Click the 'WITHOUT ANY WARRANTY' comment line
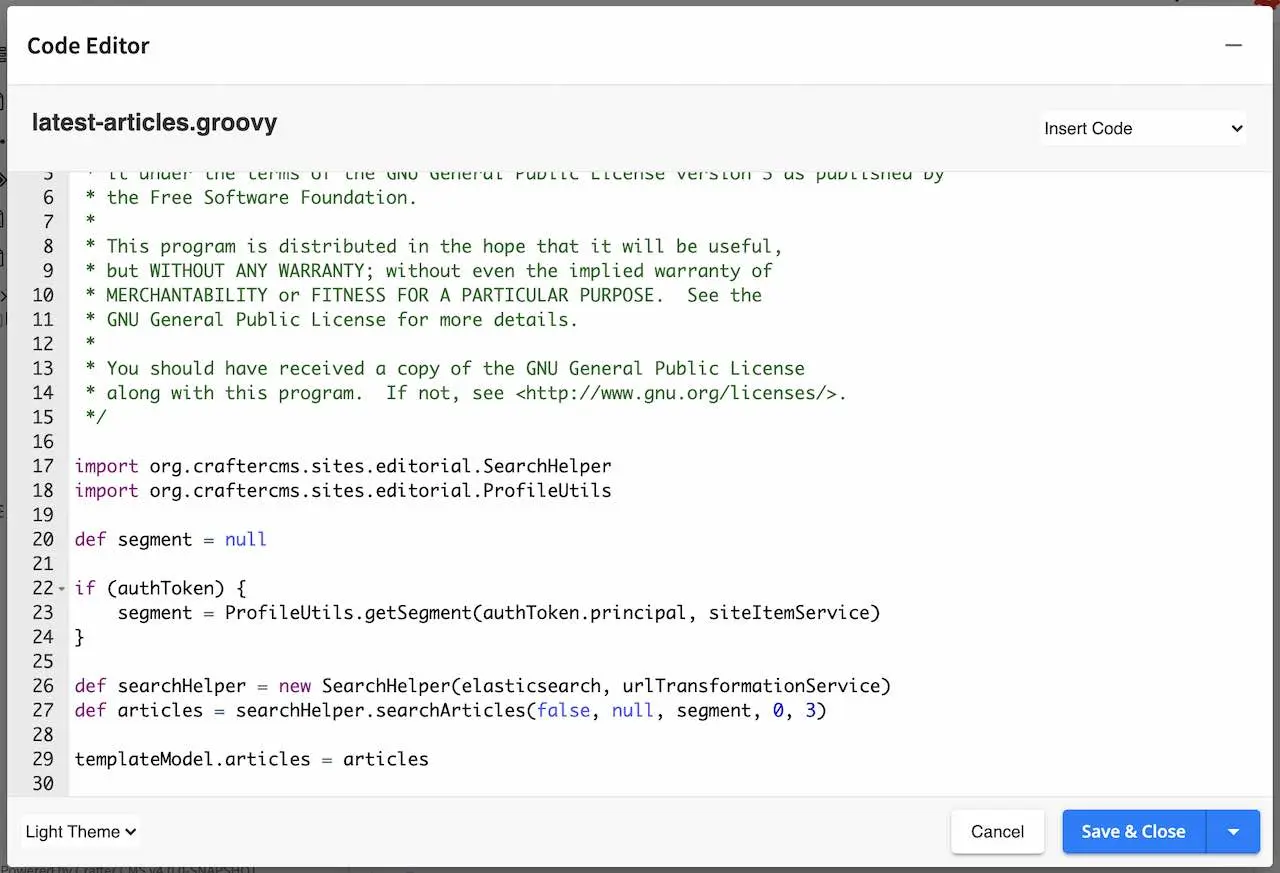This screenshot has width=1280, height=873. 429,271
